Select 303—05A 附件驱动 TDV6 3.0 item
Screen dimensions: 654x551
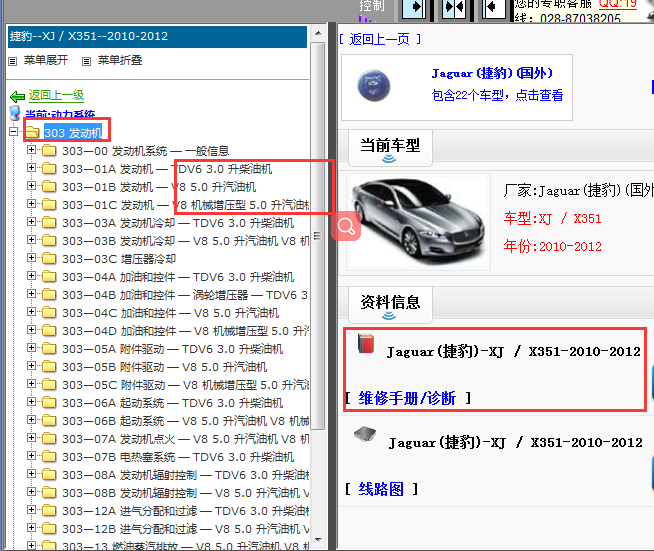[x=173, y=349]
